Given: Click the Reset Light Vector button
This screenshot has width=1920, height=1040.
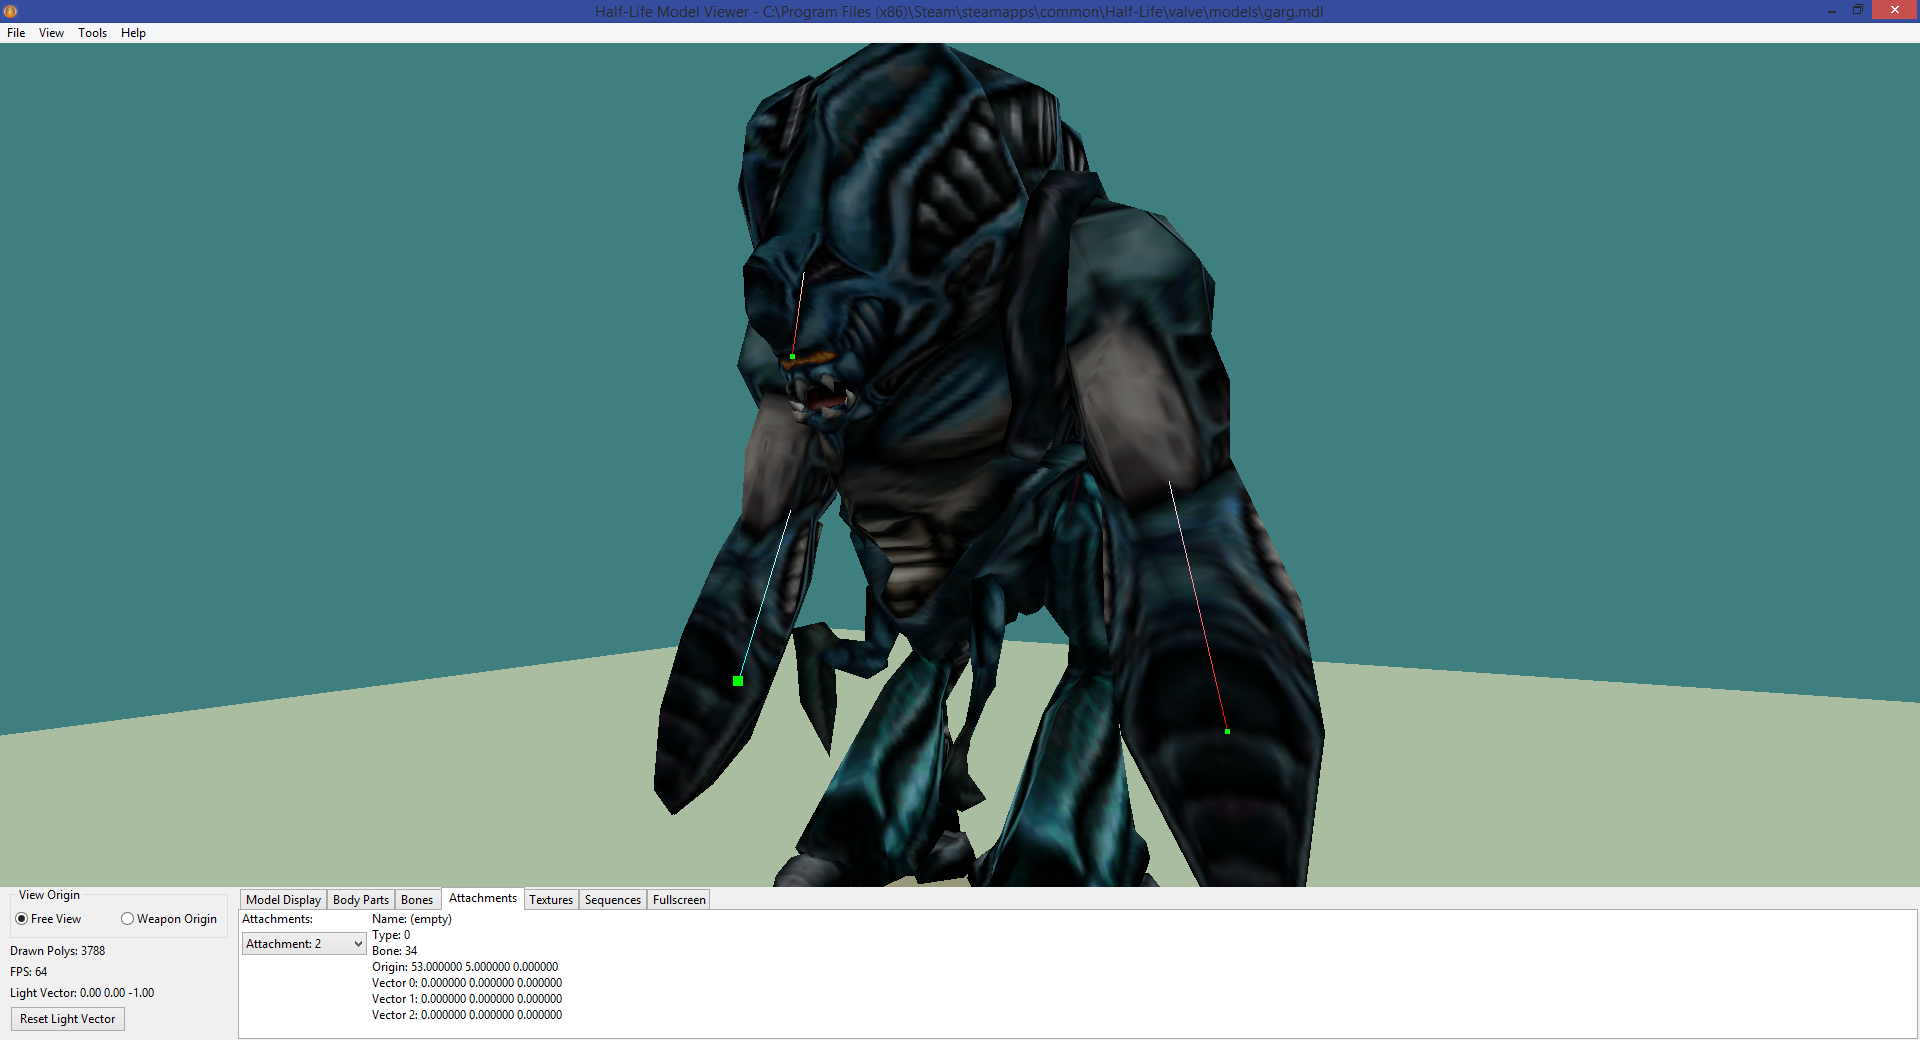Looking at the screenshot, I should click(x=68, y=1019).
